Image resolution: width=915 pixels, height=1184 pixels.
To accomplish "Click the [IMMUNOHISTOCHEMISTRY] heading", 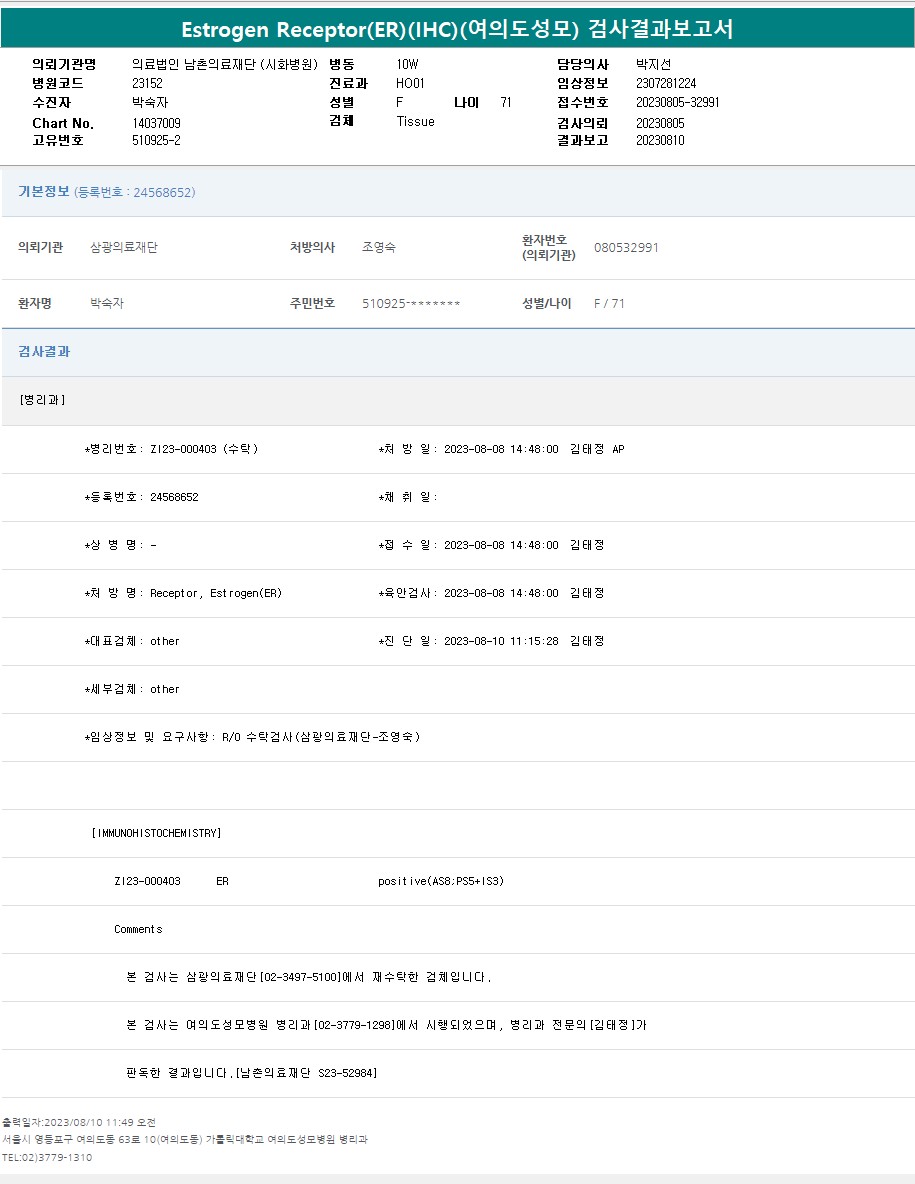I will [x=156, y=833].
